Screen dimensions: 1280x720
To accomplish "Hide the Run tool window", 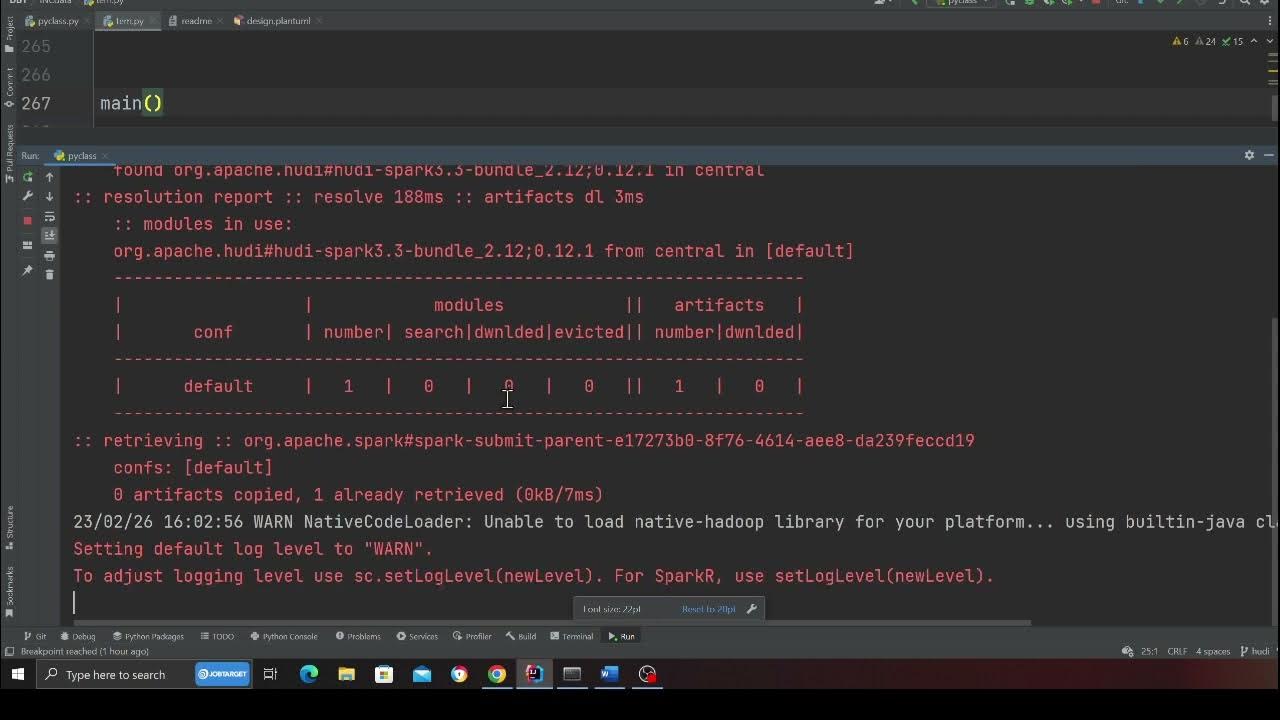I will (1268, 155).
